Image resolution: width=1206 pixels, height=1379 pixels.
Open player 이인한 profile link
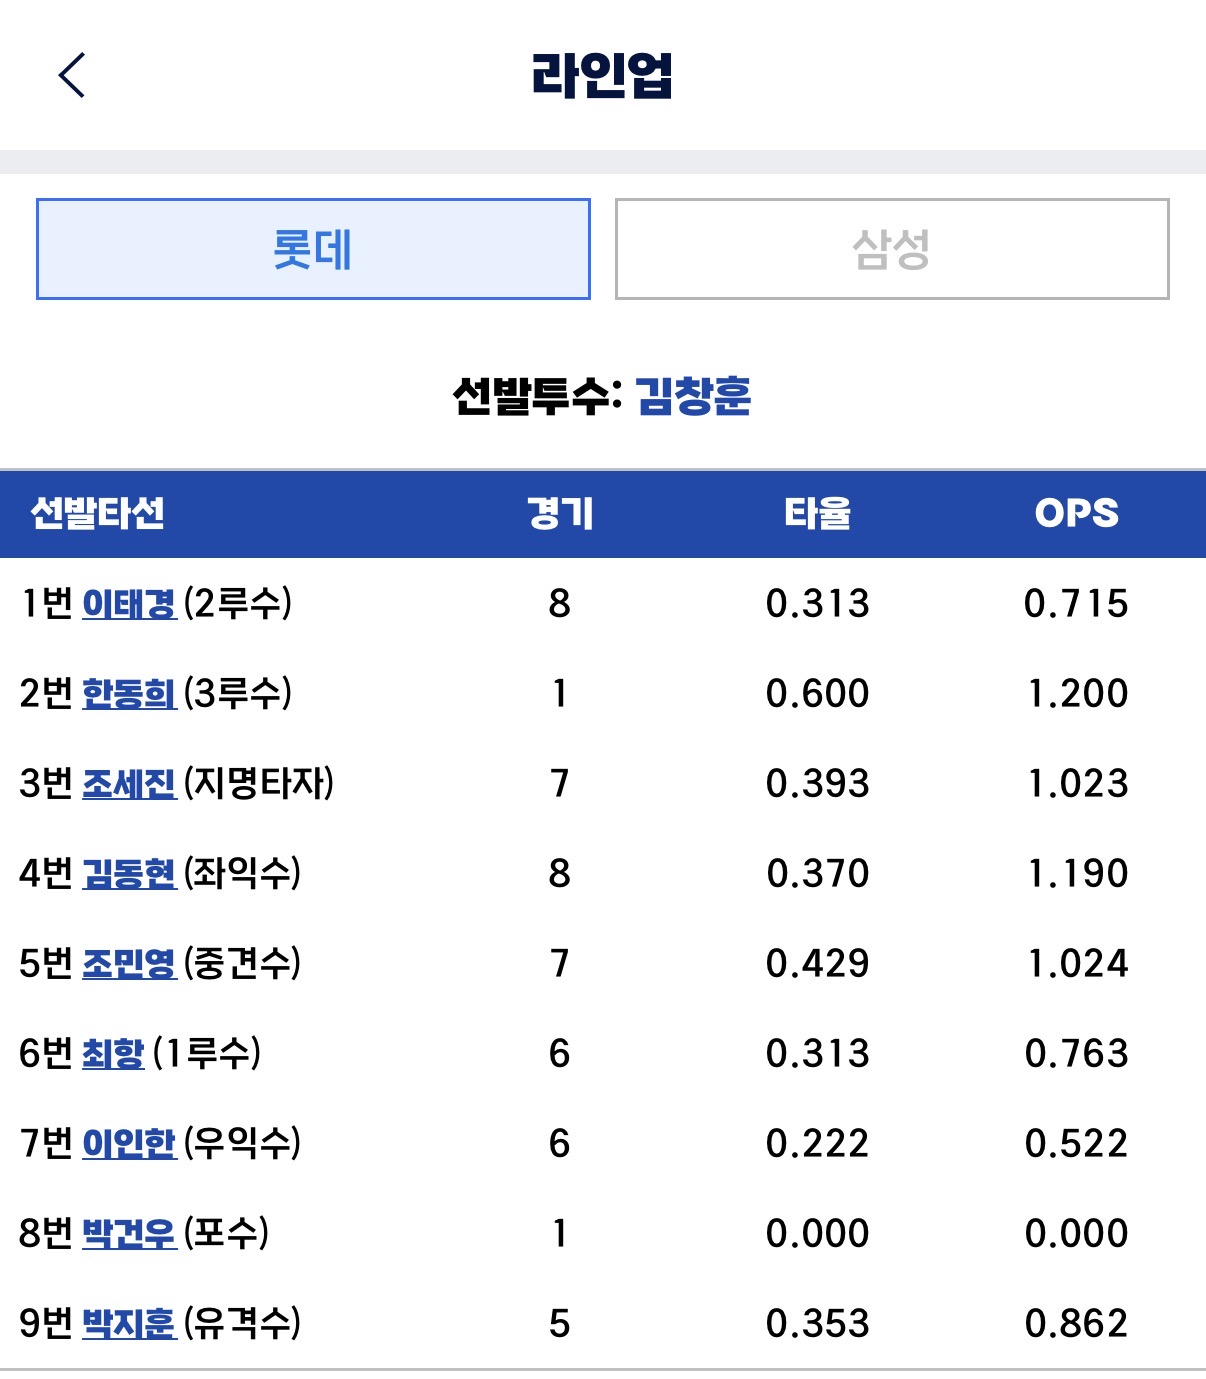(129, 1144)
